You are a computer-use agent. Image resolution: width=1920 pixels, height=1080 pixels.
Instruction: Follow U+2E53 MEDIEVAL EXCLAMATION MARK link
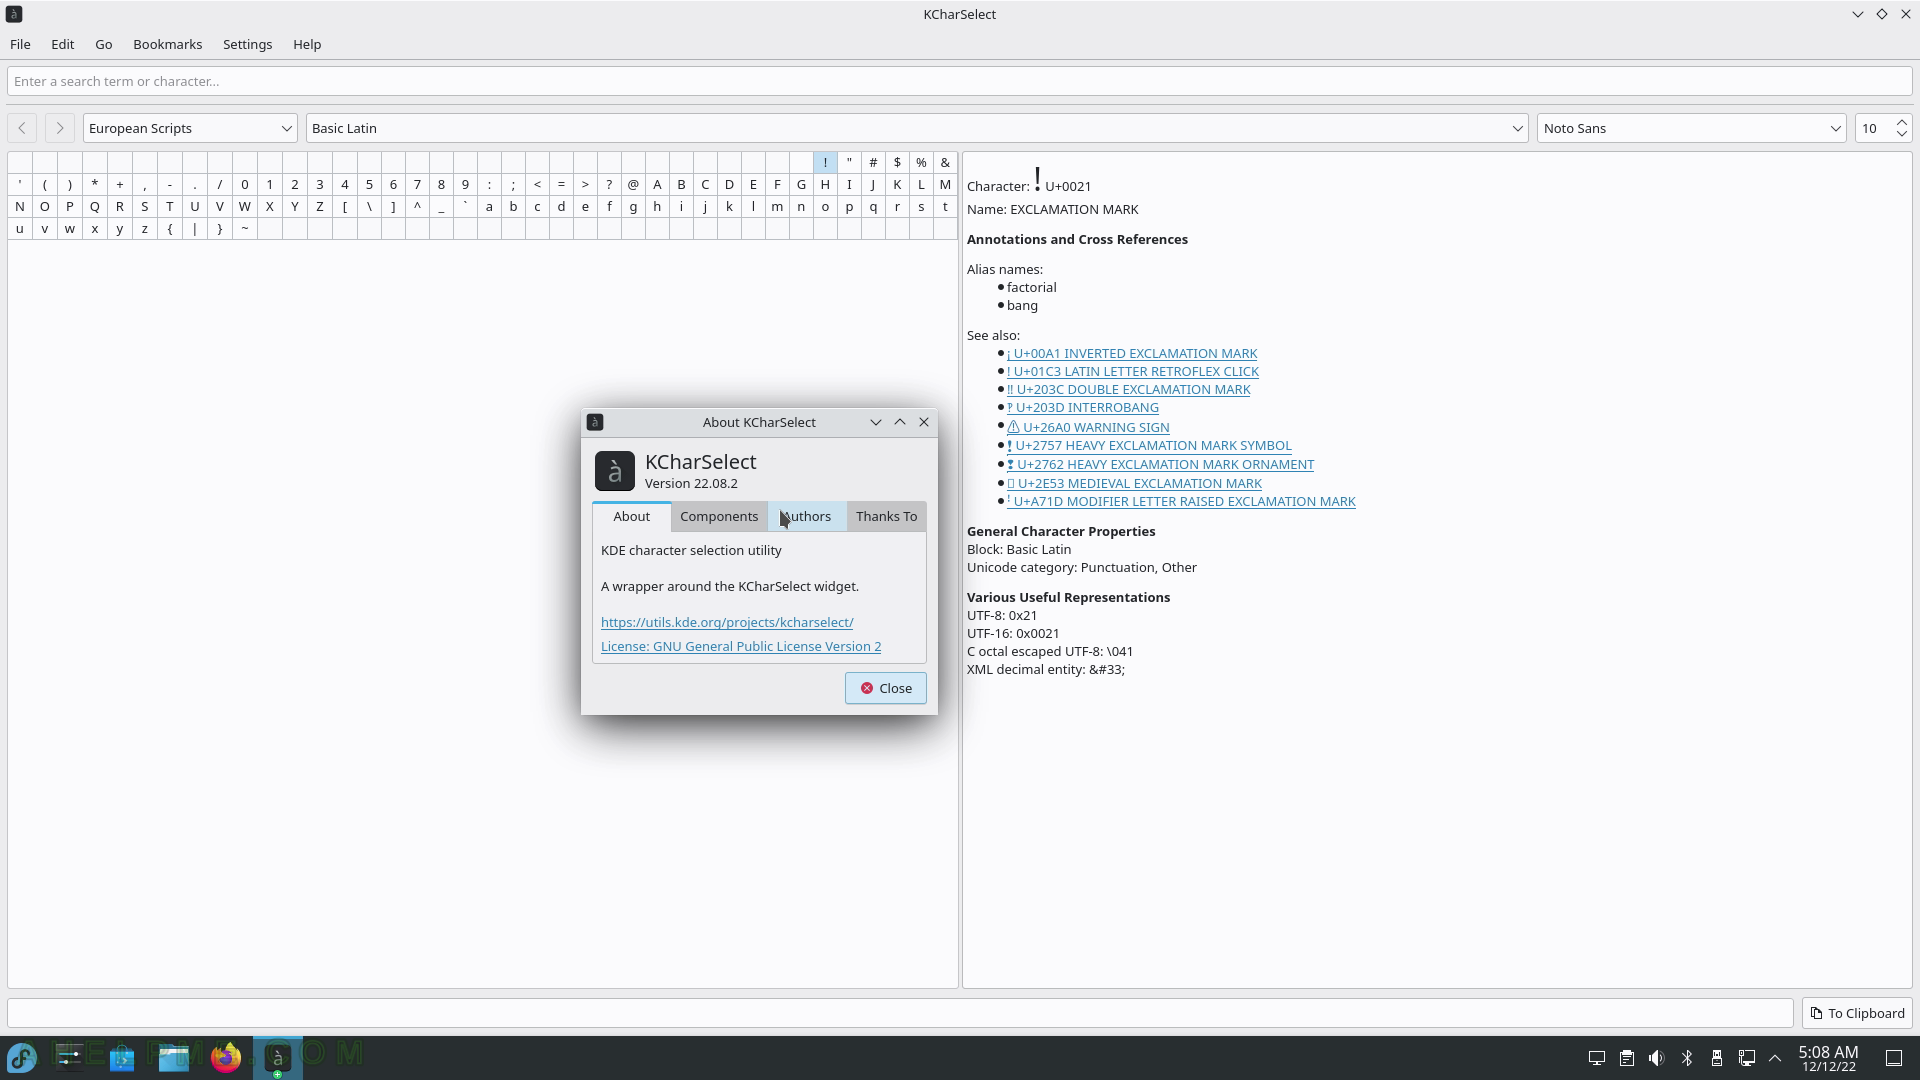1134,483
